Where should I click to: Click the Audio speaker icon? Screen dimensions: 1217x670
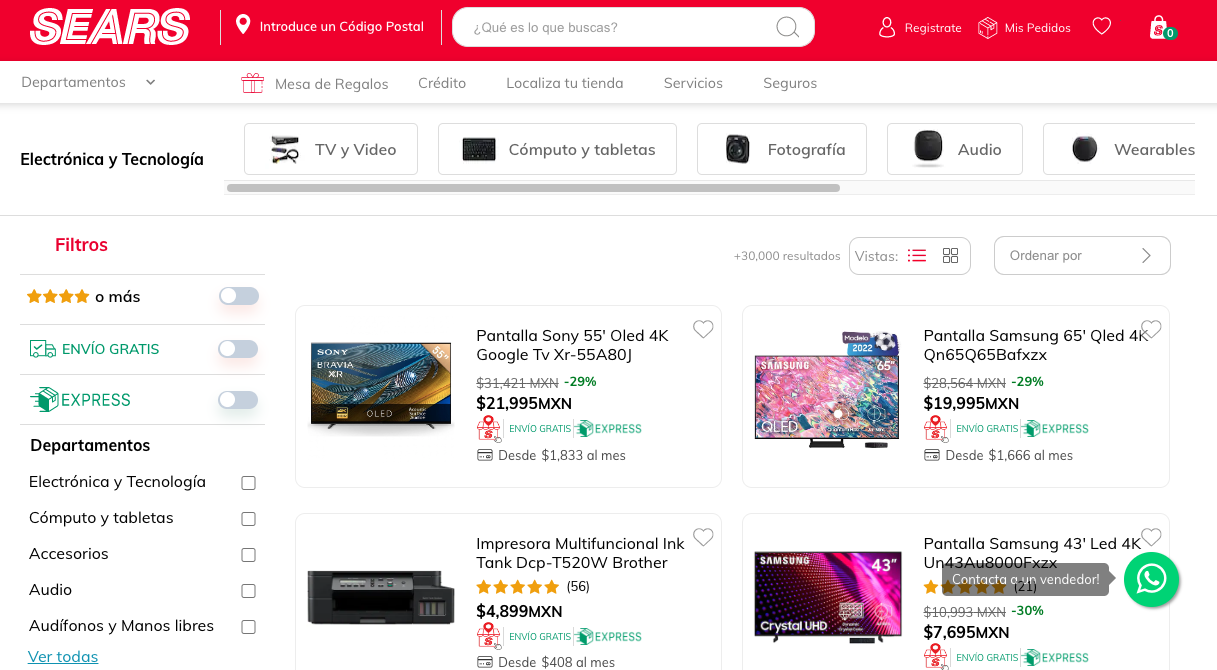pyautogui.click(x=928, y=149)
